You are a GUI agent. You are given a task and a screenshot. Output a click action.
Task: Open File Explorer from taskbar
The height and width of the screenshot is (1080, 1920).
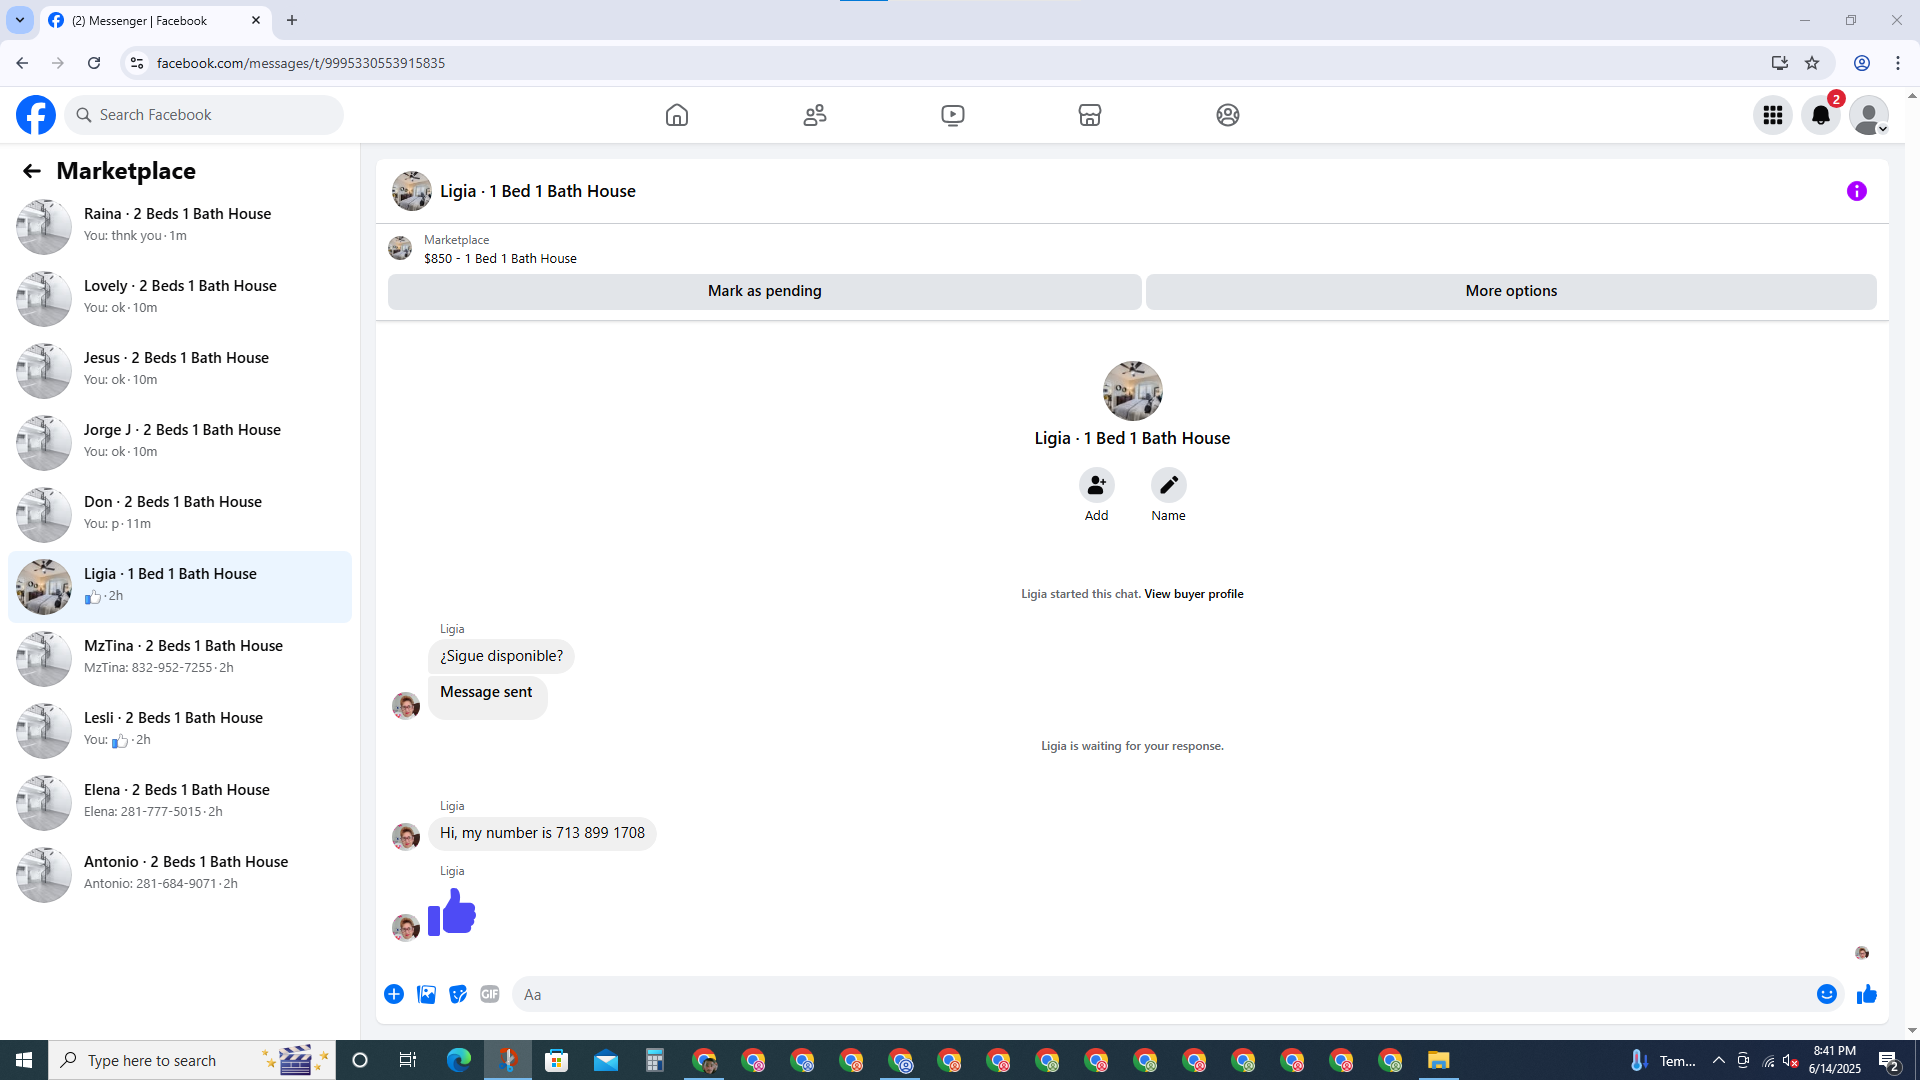pyautogui.click(x=1438, y=1060)
